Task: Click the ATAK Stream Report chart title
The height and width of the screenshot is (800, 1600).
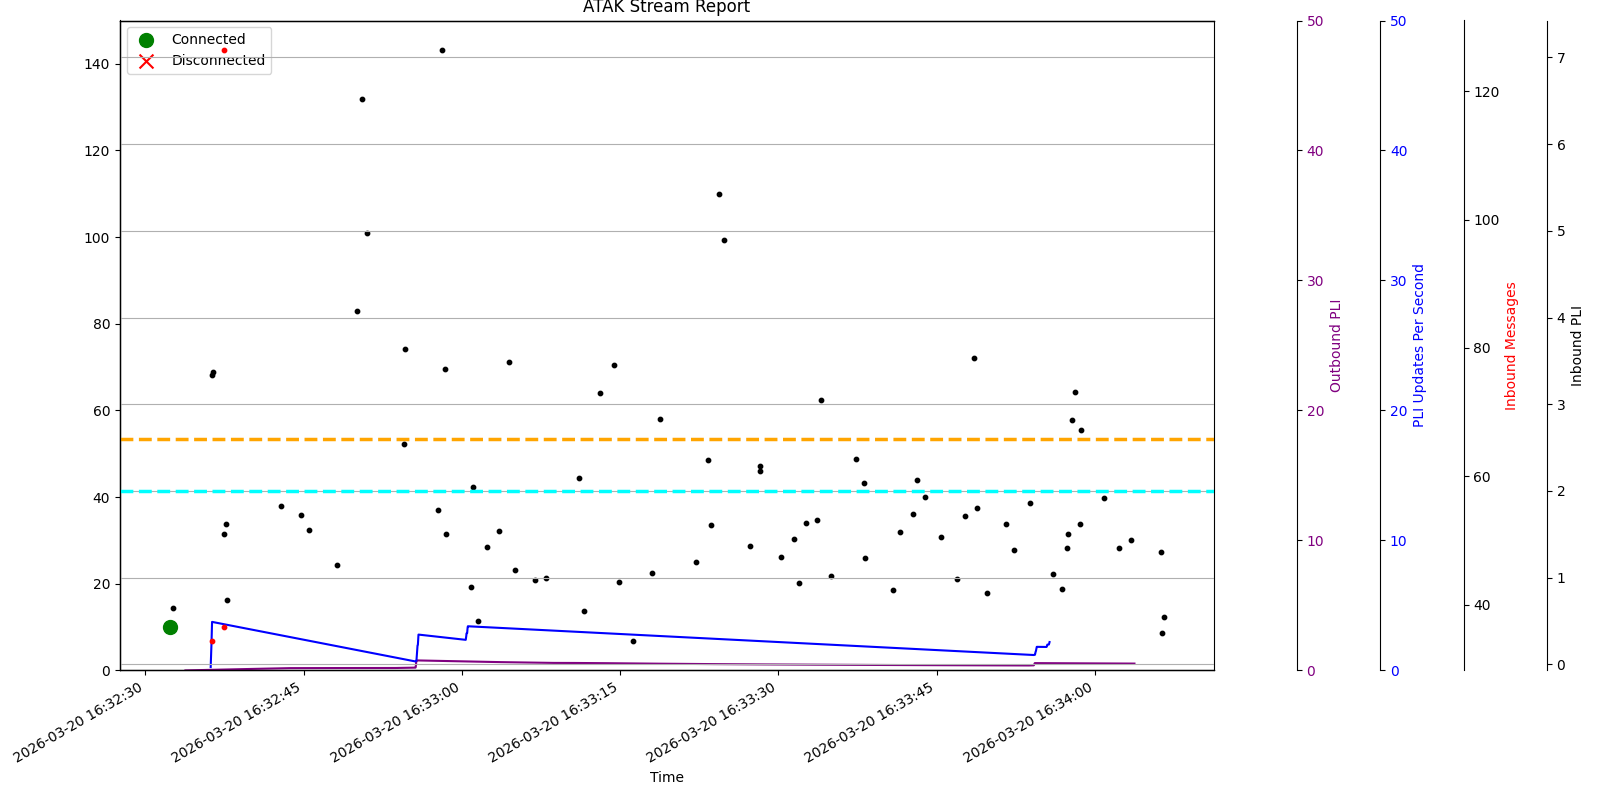Action: pos(666,8)
